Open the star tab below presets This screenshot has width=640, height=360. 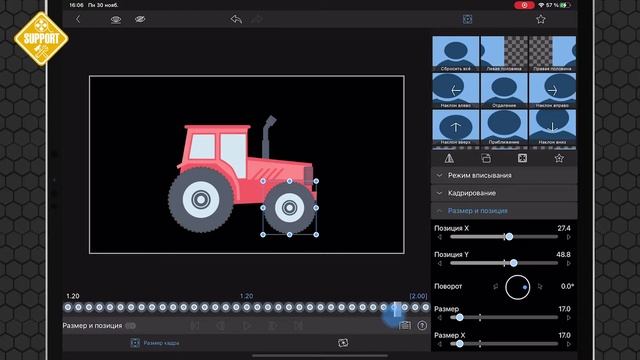point(559,158)
